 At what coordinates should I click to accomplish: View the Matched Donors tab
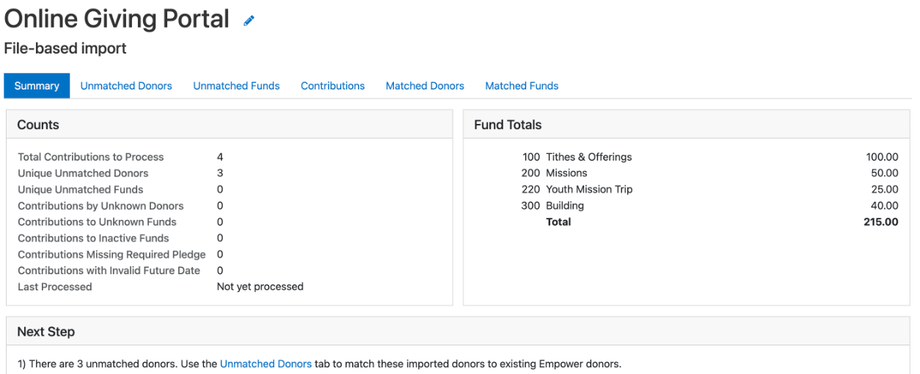pyautogui.click(x=425, y=86)
